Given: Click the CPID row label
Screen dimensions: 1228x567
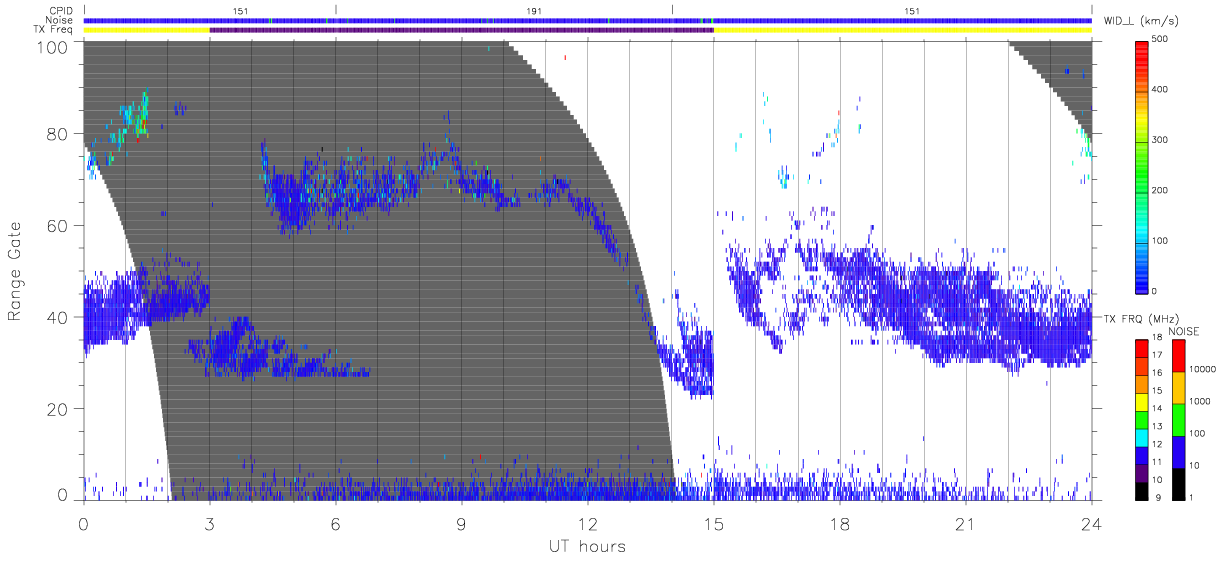Looking at the screenshot, I should [62, 10].
